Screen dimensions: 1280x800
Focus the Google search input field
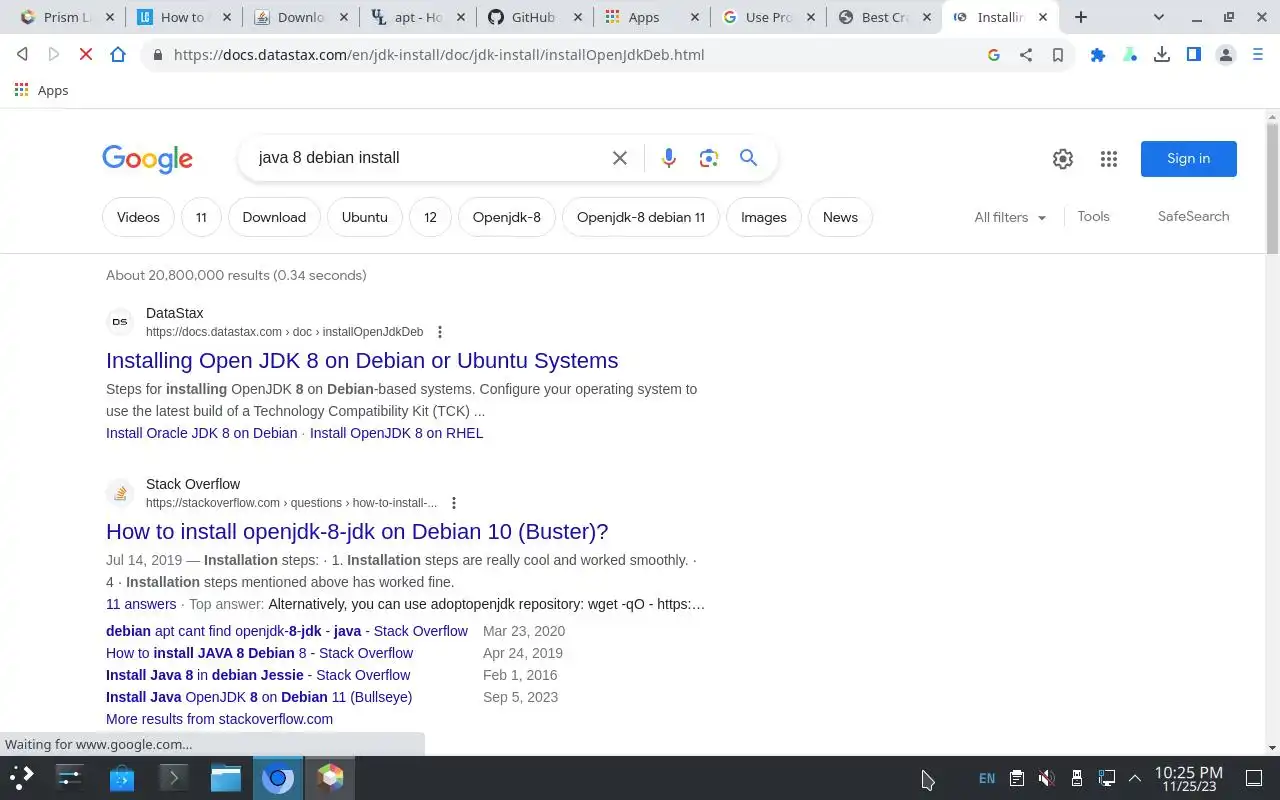click(430, 158)
